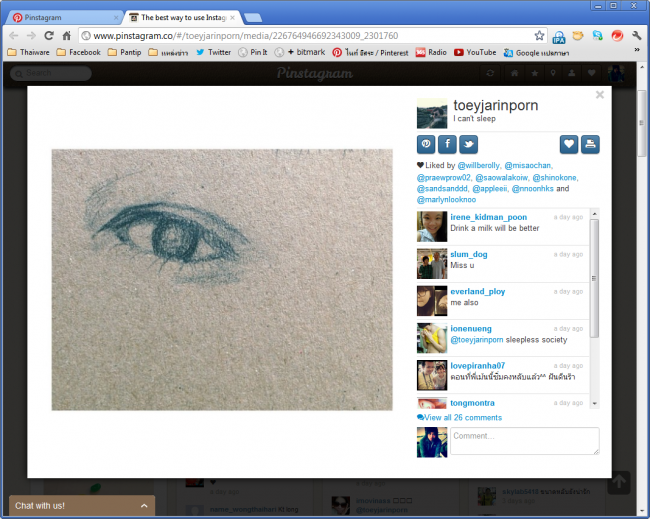Click browser forward arrow

tap(31, 36)
